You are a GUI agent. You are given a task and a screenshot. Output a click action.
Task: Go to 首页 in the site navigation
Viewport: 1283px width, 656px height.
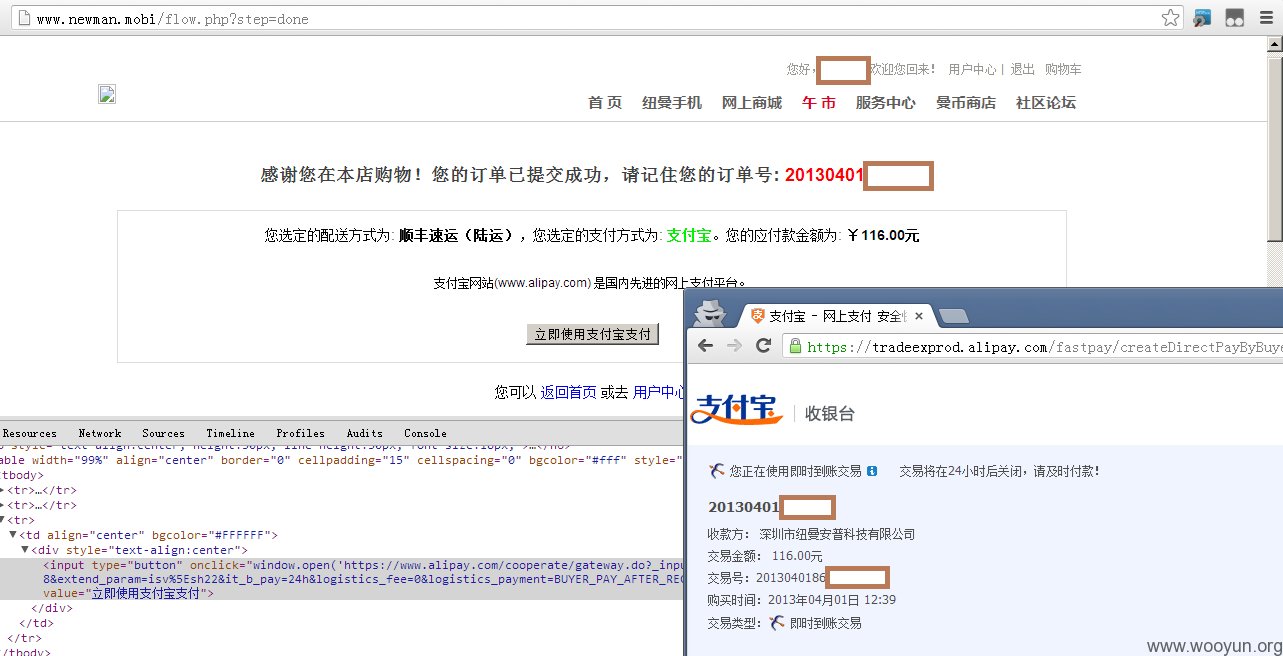tap(605, 103)
